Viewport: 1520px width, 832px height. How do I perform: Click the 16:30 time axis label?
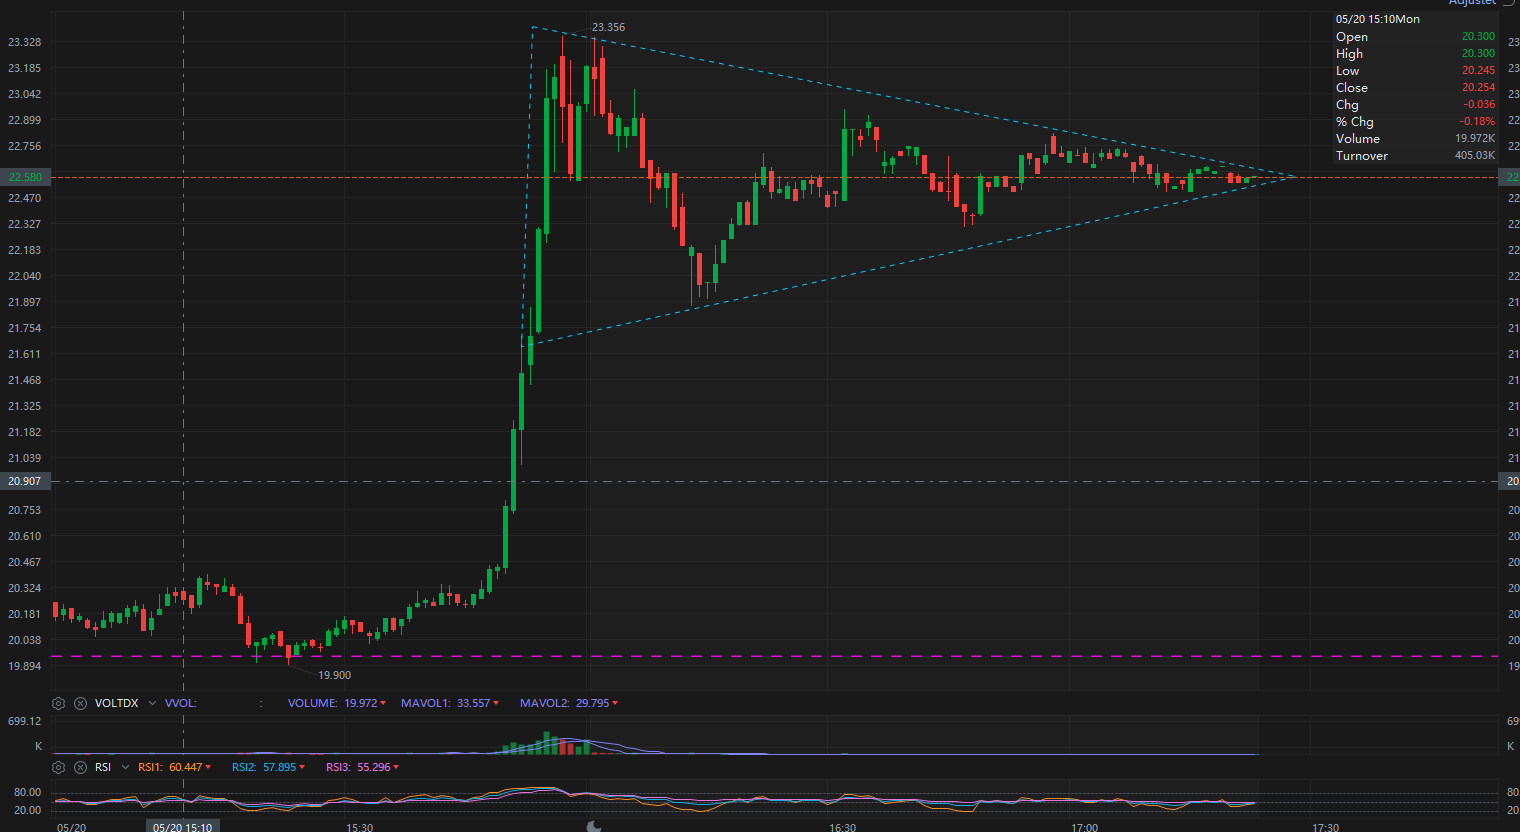843,827
